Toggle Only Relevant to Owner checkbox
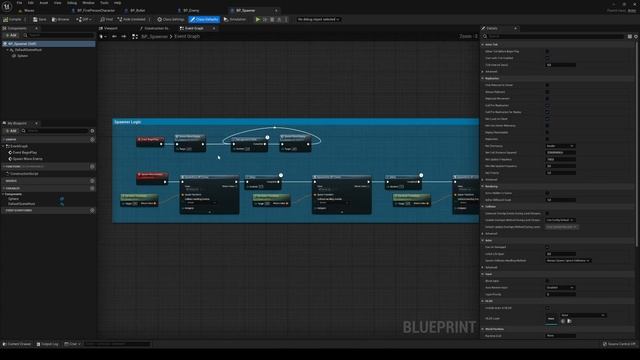Image resolution: width=640 pixels, height=360 pixels. click(547, 85)
